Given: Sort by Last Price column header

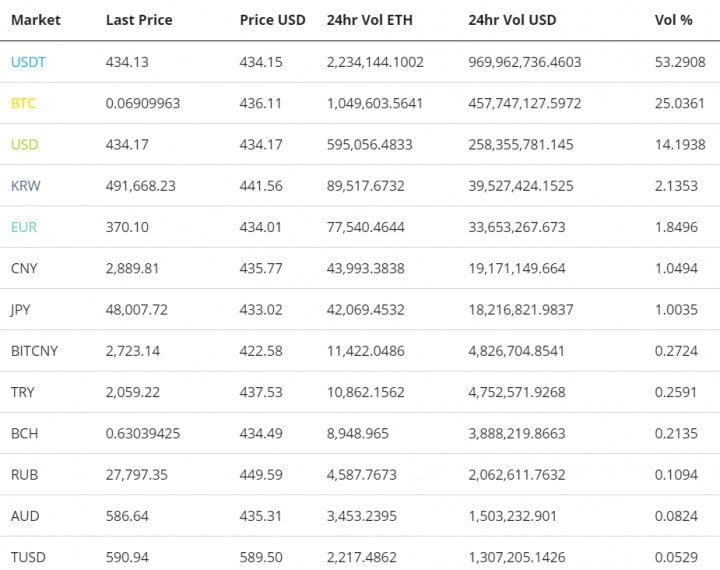Looking at the screenshot, I should click(140, 20).
